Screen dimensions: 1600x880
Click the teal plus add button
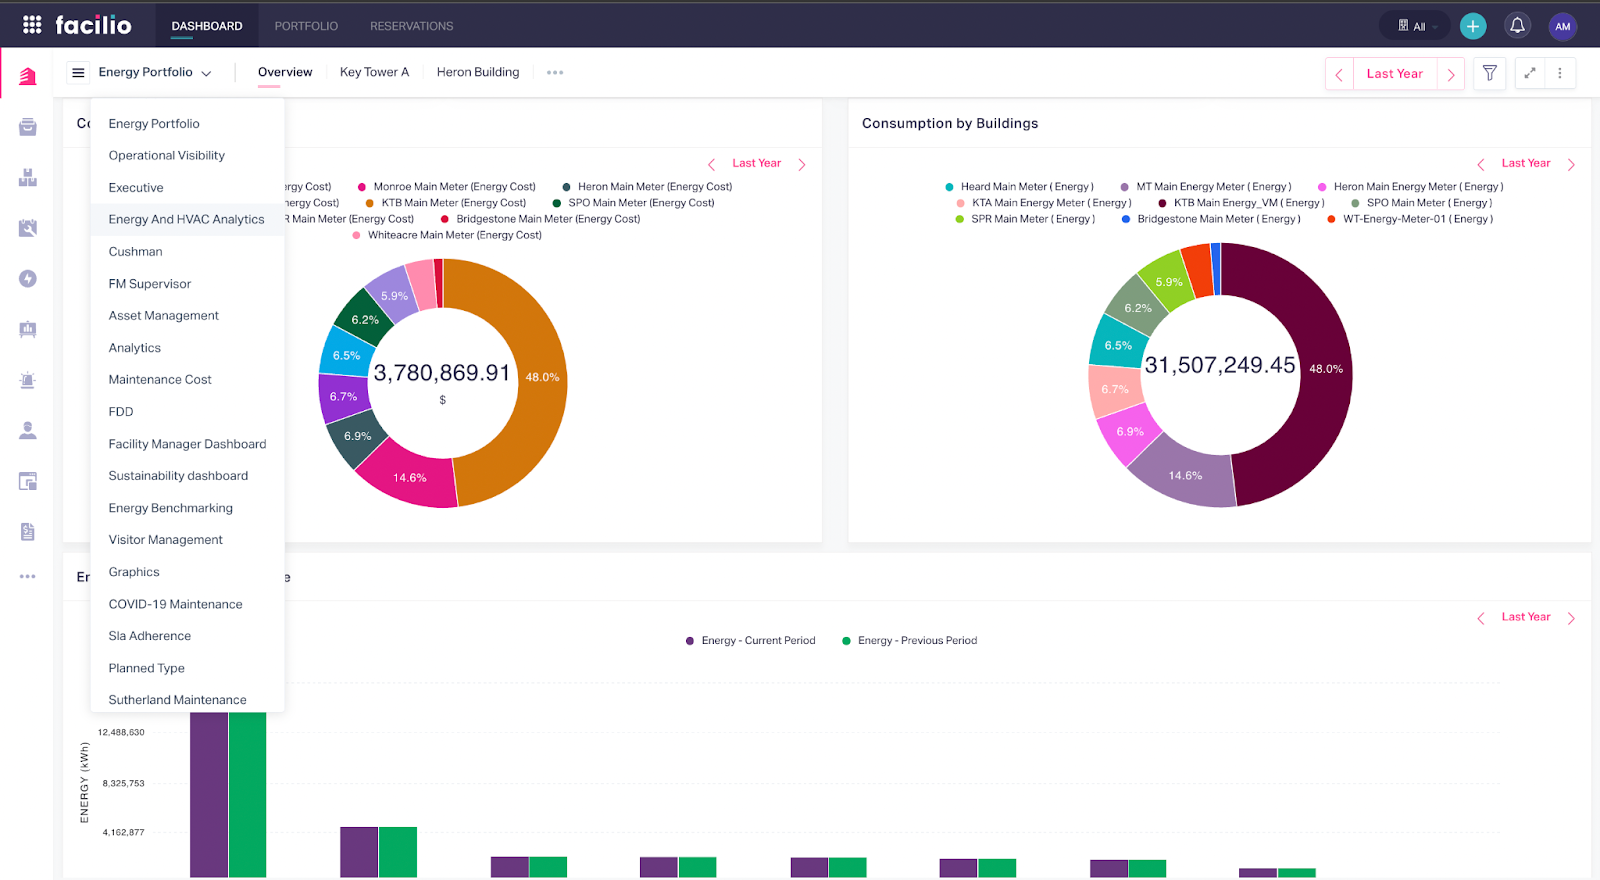point(1473,26)
